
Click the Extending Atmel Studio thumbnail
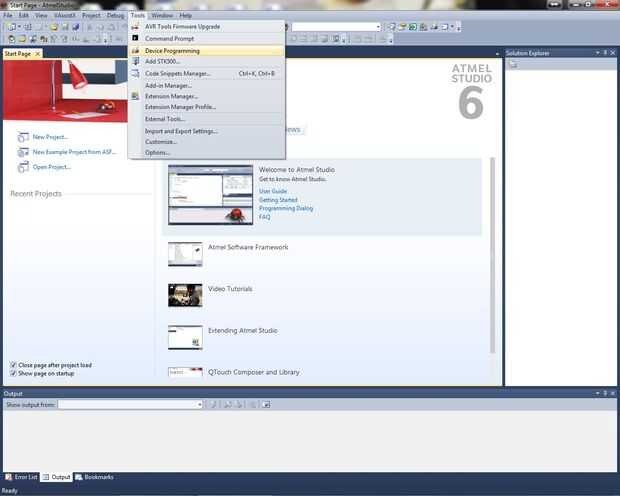[185, 337]
